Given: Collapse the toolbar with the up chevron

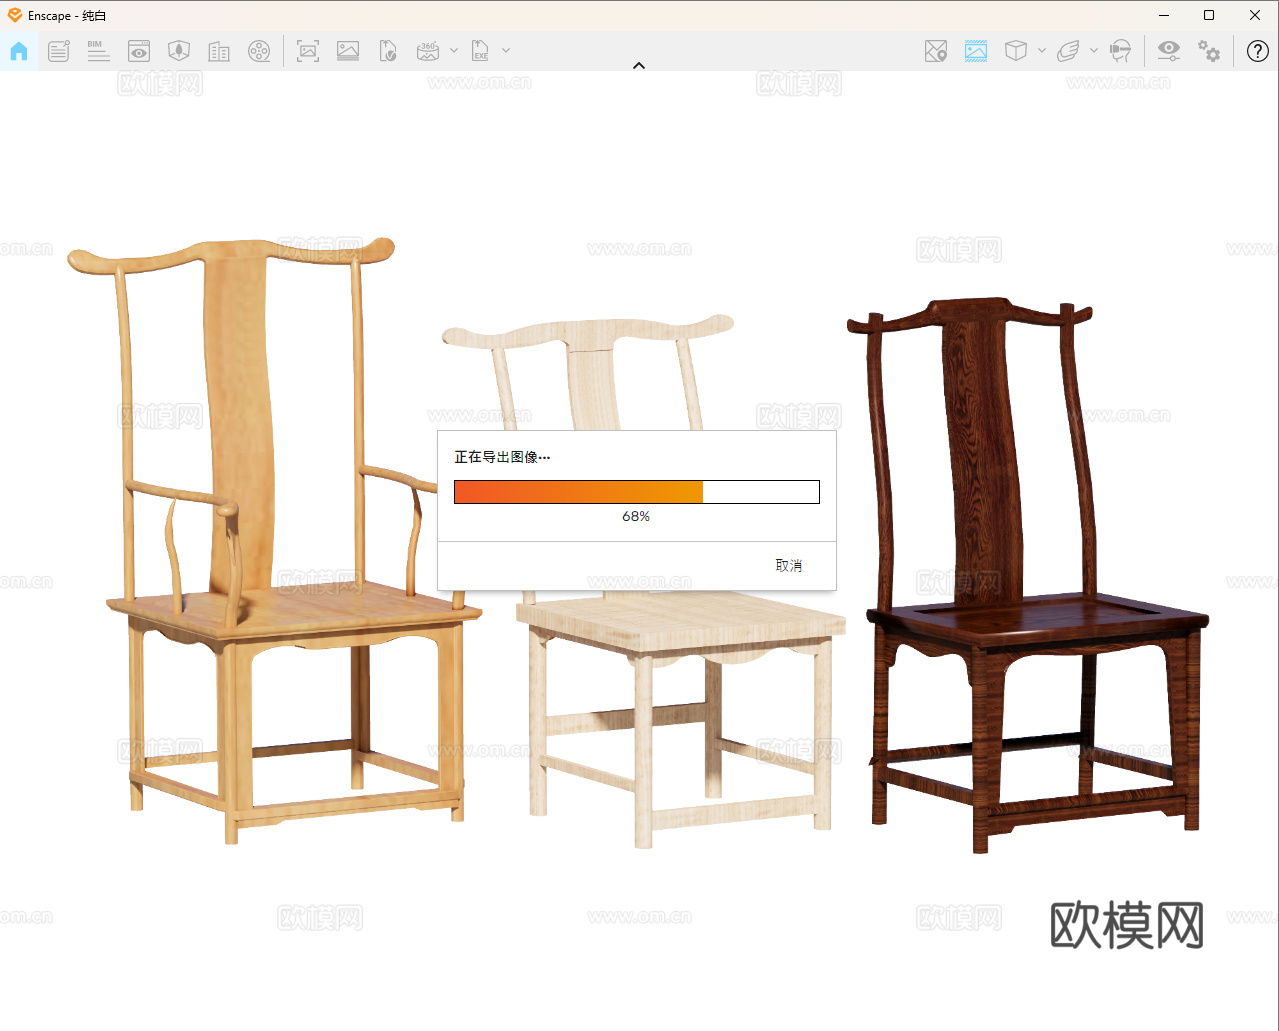Looking at the screenshot, I should (639, 66).
